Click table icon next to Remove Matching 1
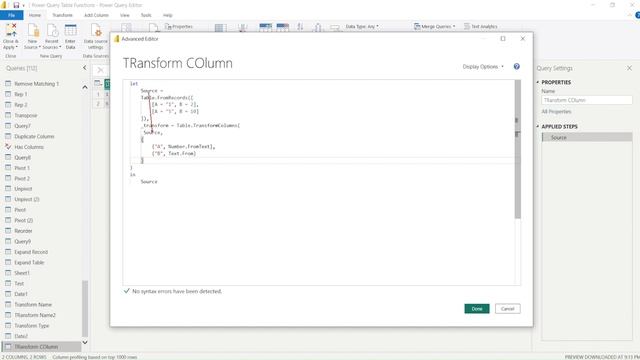Viewport: 640px width, 360px height. click(x=8, y=84)
